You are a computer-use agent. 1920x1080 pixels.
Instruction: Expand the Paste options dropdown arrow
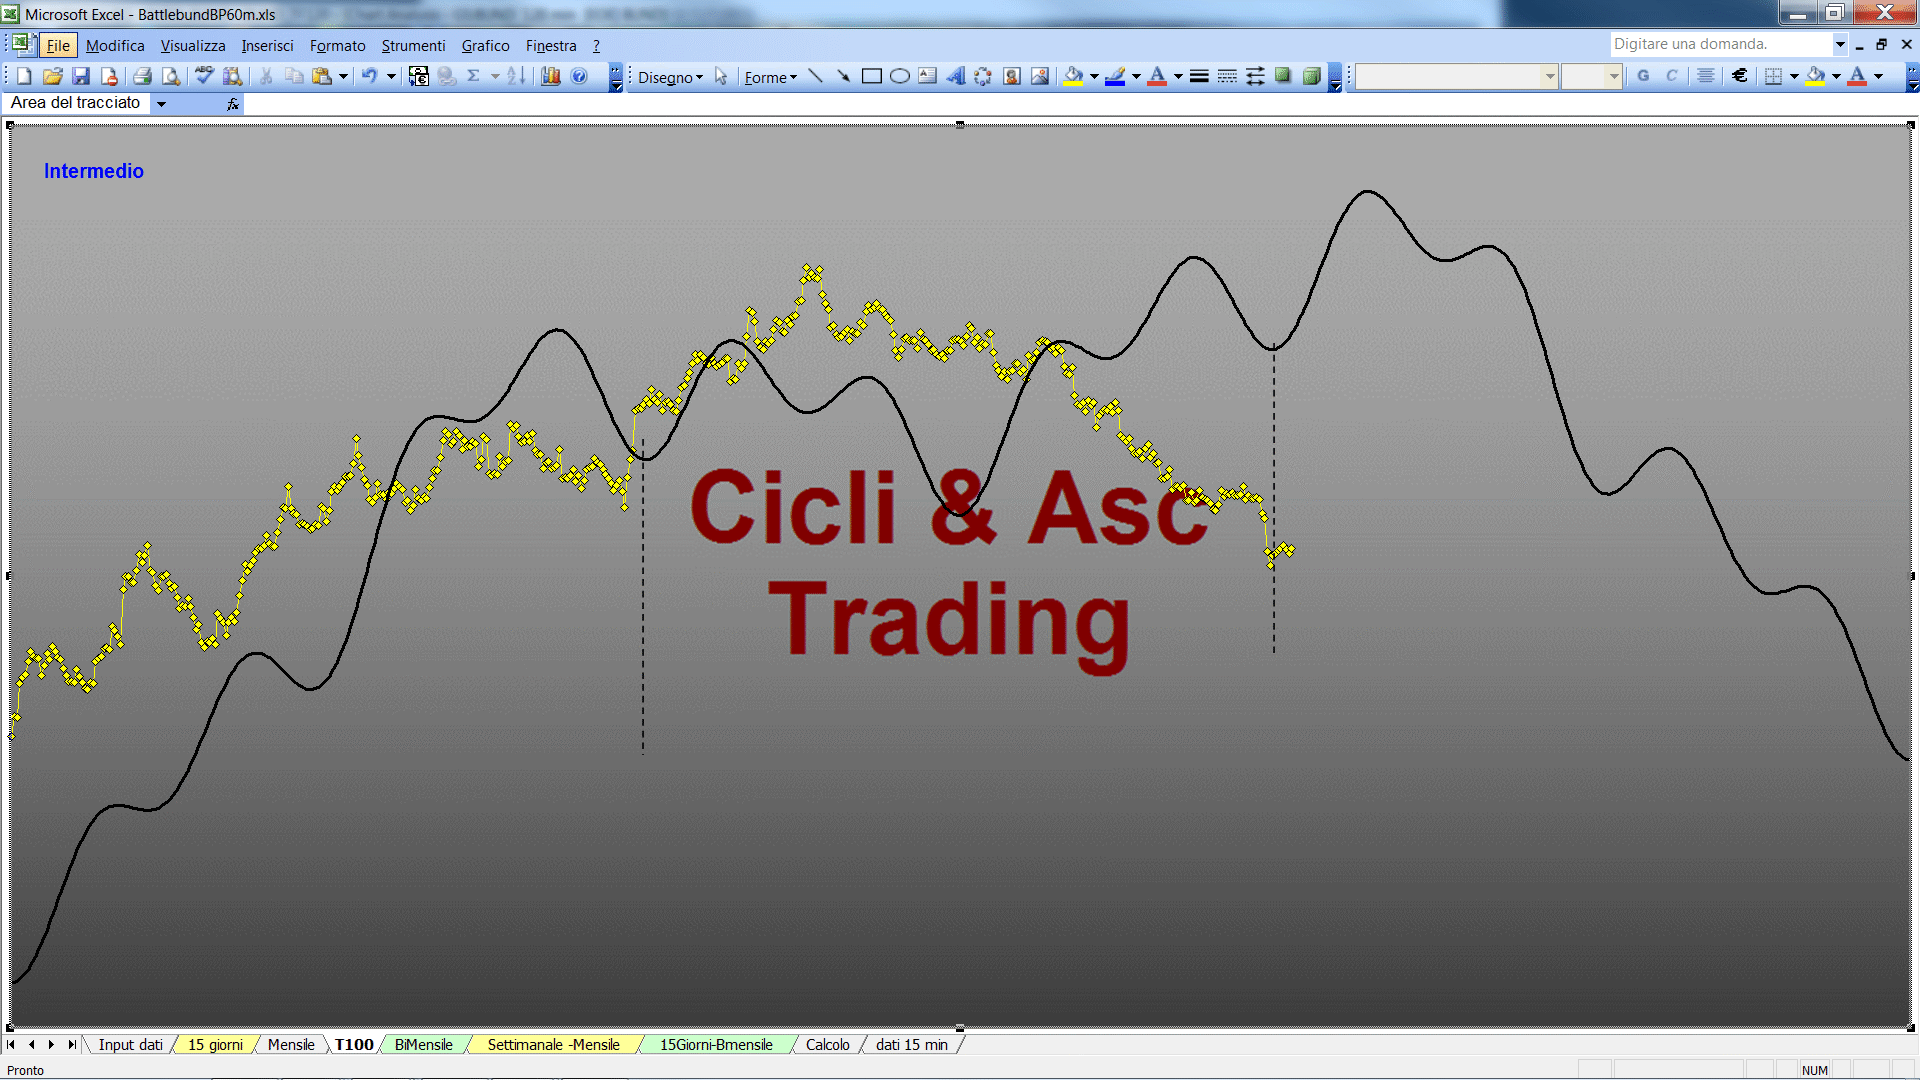coord(343,76)
